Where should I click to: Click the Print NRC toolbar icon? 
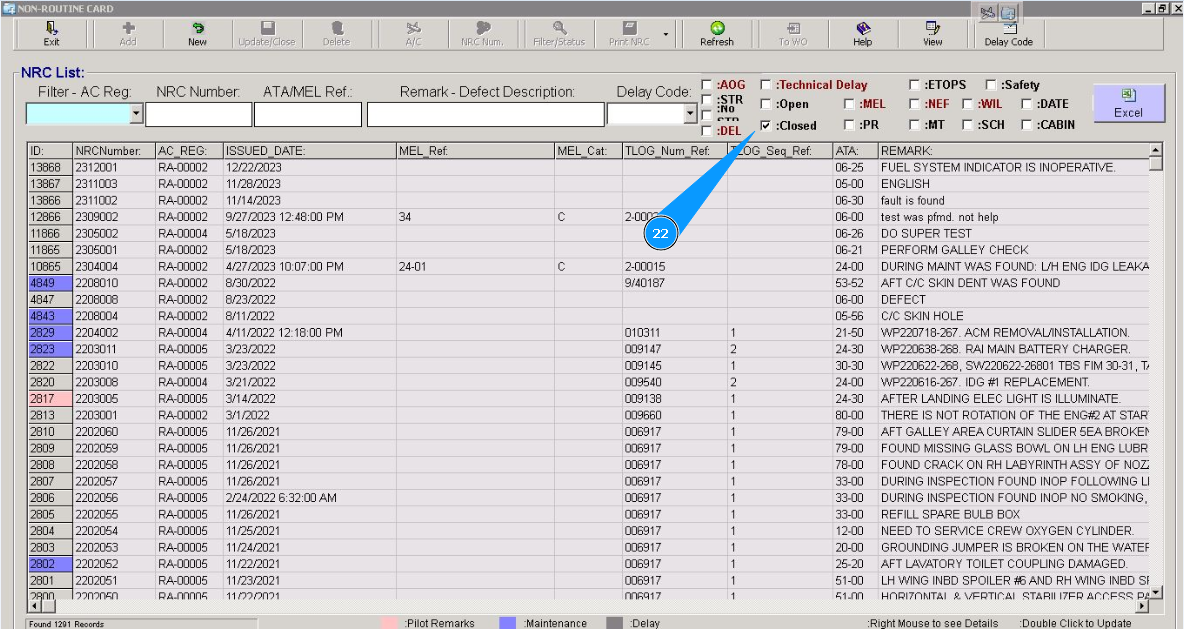point(628,34)
